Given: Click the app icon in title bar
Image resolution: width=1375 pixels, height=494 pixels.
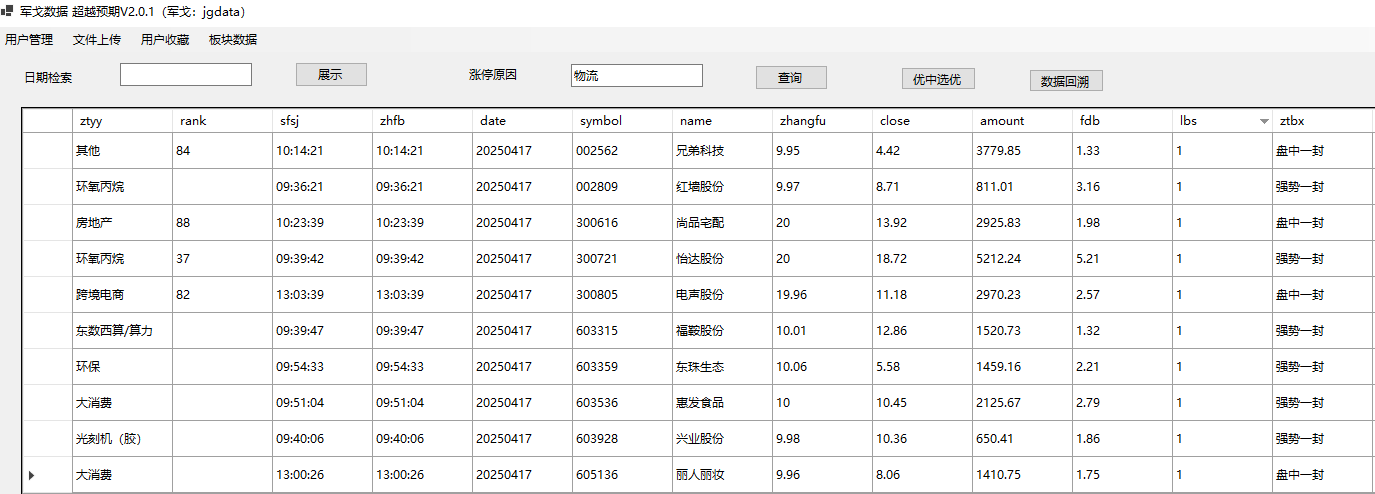Looking at the screenshot, I should pyautogui.click(x=7, y=11).
